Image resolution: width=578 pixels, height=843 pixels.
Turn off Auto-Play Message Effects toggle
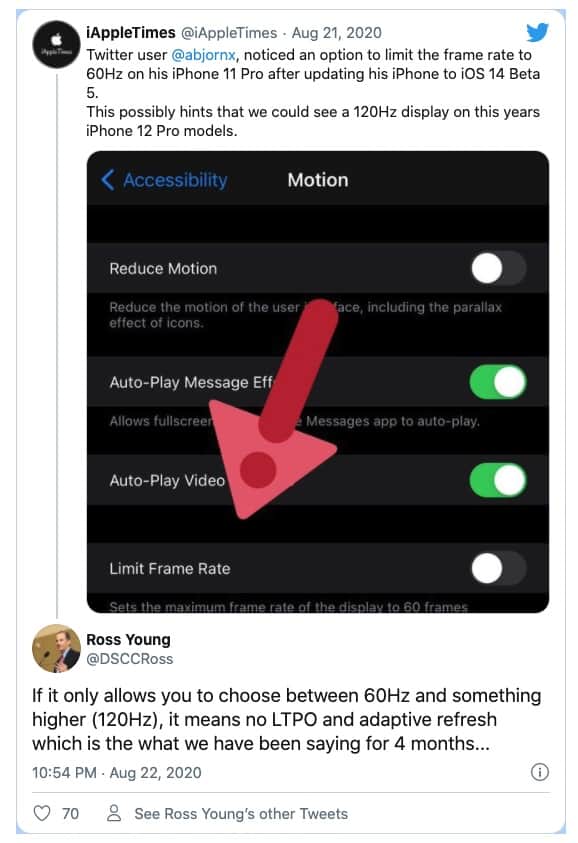pyautogui.click(x=498, y=382)
